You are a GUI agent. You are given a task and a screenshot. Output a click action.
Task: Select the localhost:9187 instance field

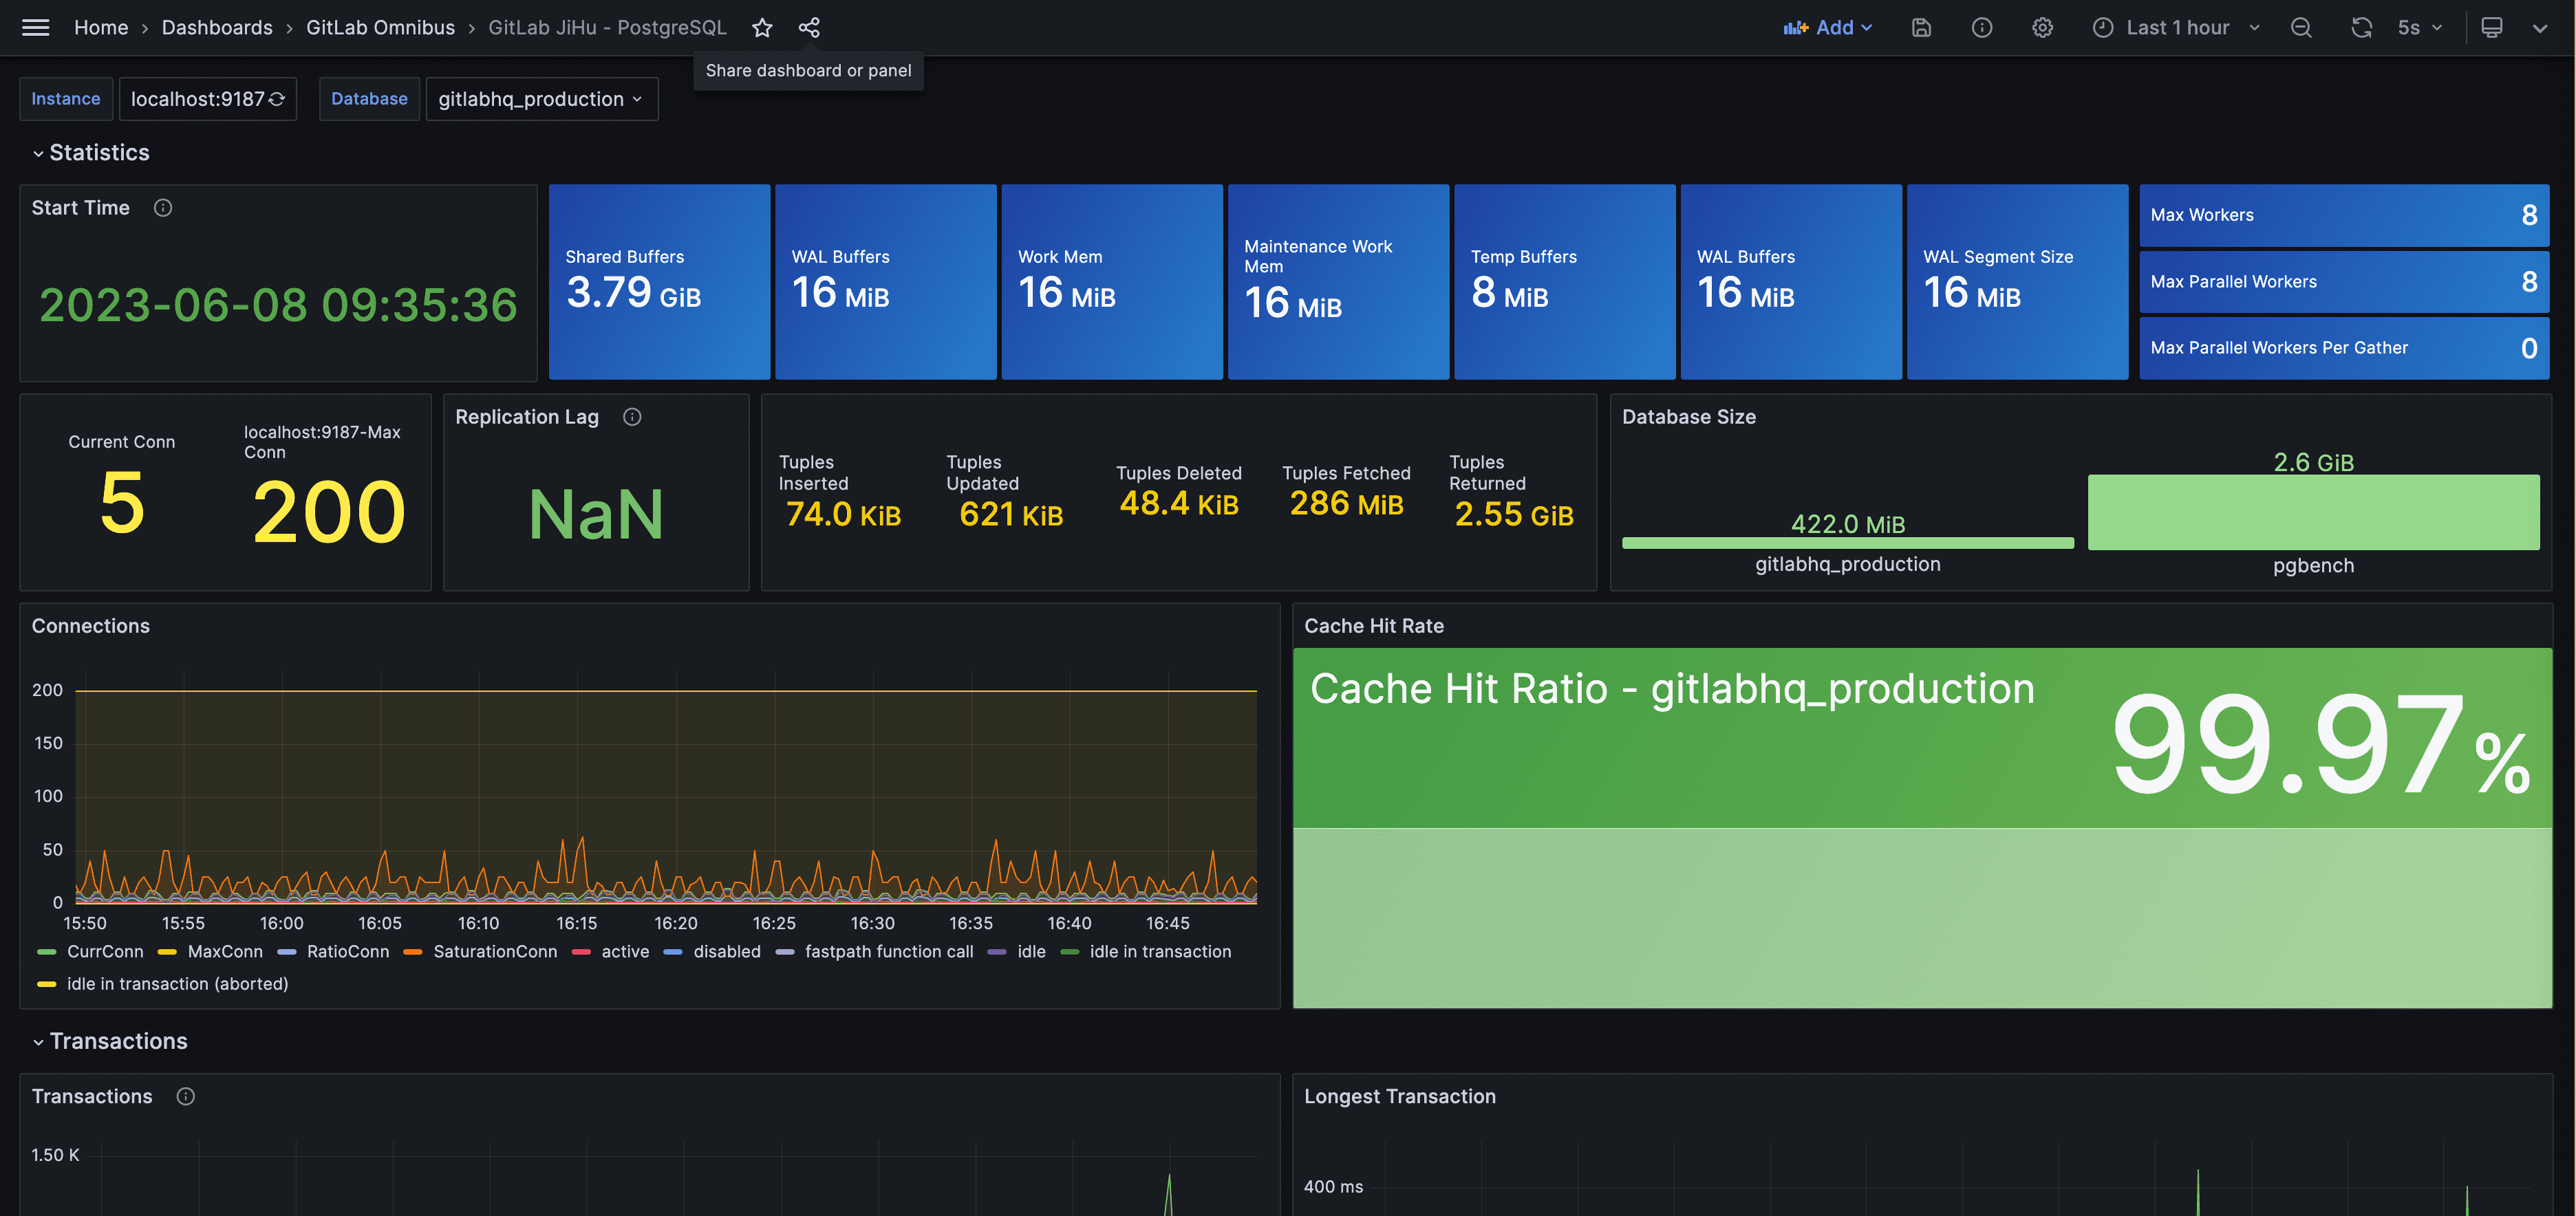(x=207, y=99)
